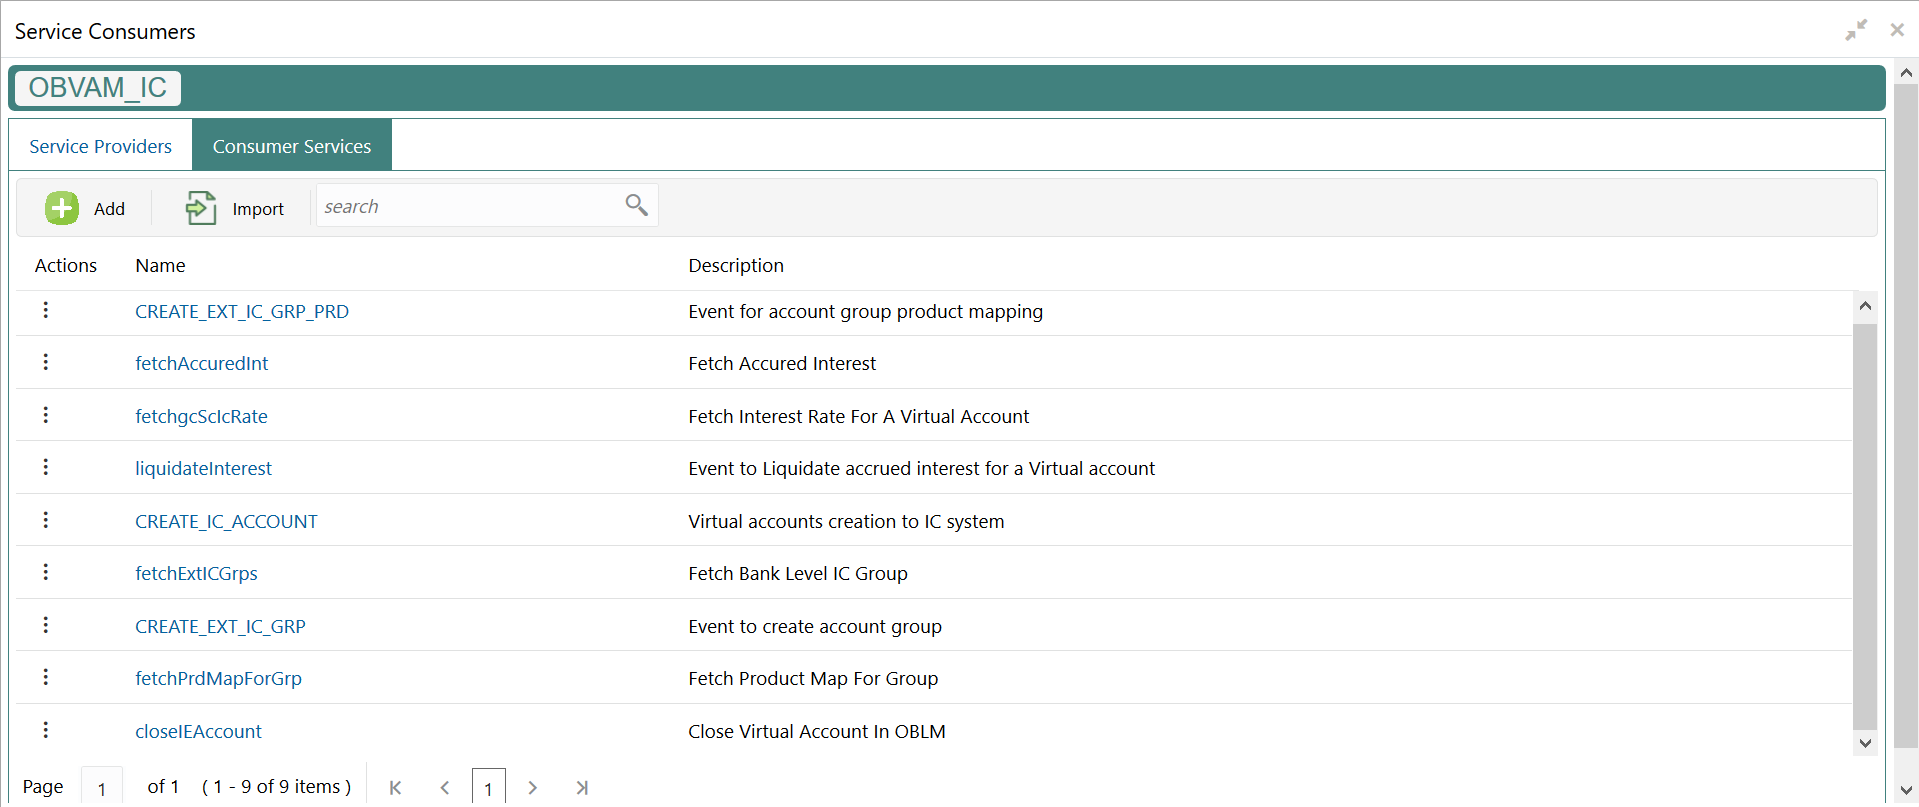Open actions menu for liquidateInterest row

46,467
